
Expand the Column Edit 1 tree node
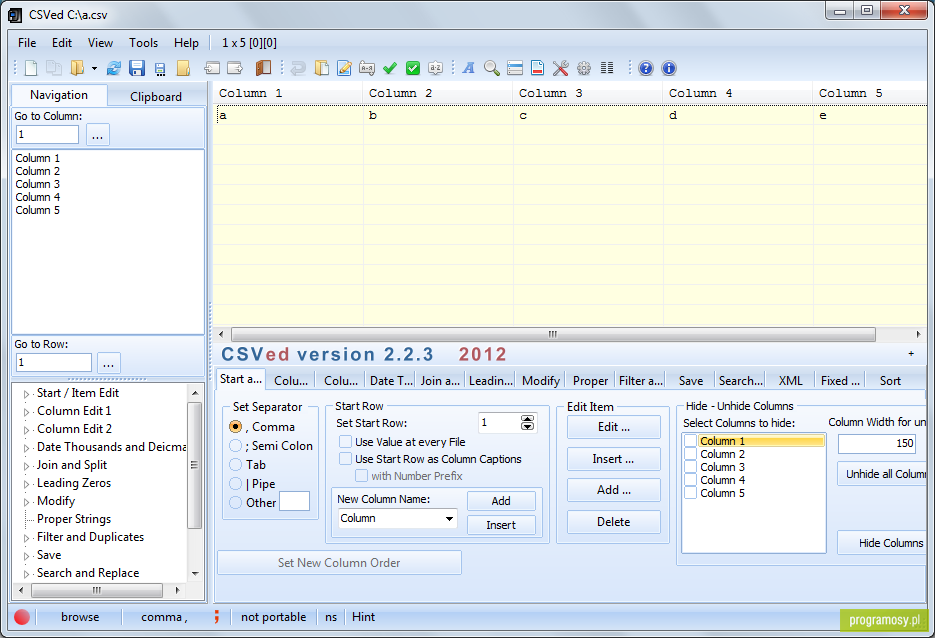click(26, 411)
